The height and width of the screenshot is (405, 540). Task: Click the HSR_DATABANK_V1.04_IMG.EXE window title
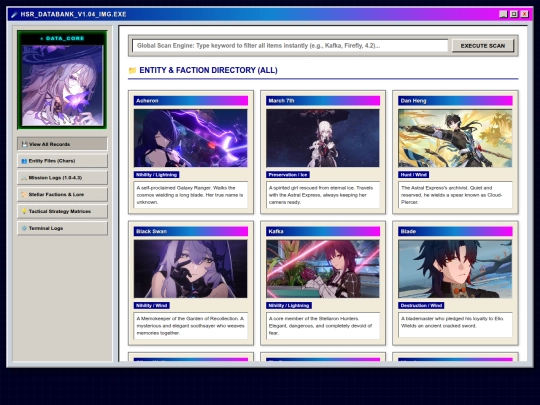(x=73, y=14)
